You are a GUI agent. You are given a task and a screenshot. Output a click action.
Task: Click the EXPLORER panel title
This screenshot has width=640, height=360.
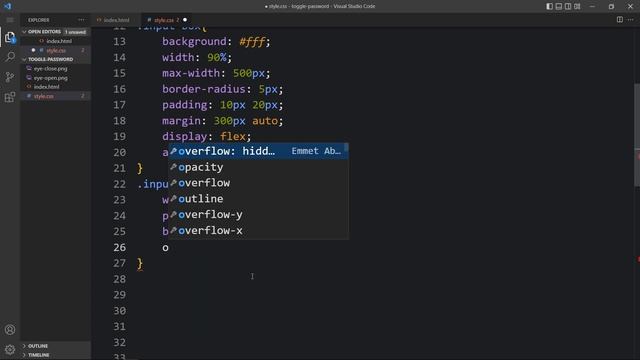39,20
